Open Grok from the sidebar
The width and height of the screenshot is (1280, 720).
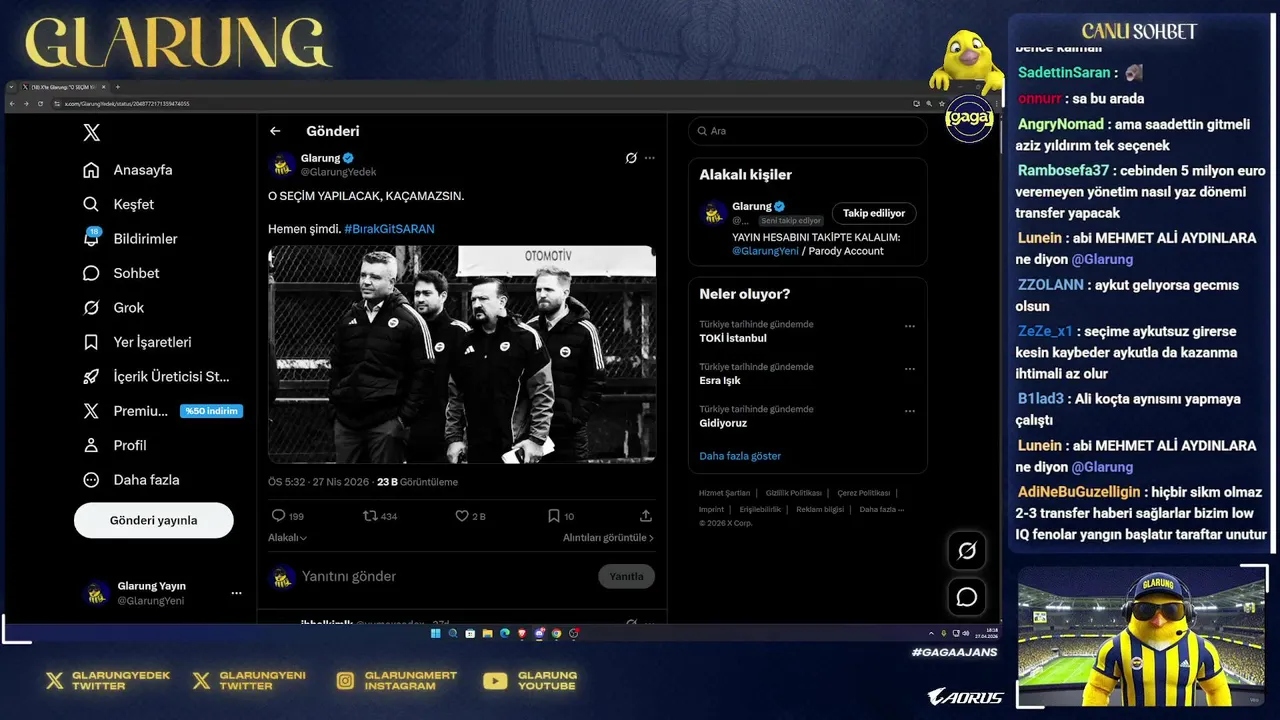click(113, 307)
